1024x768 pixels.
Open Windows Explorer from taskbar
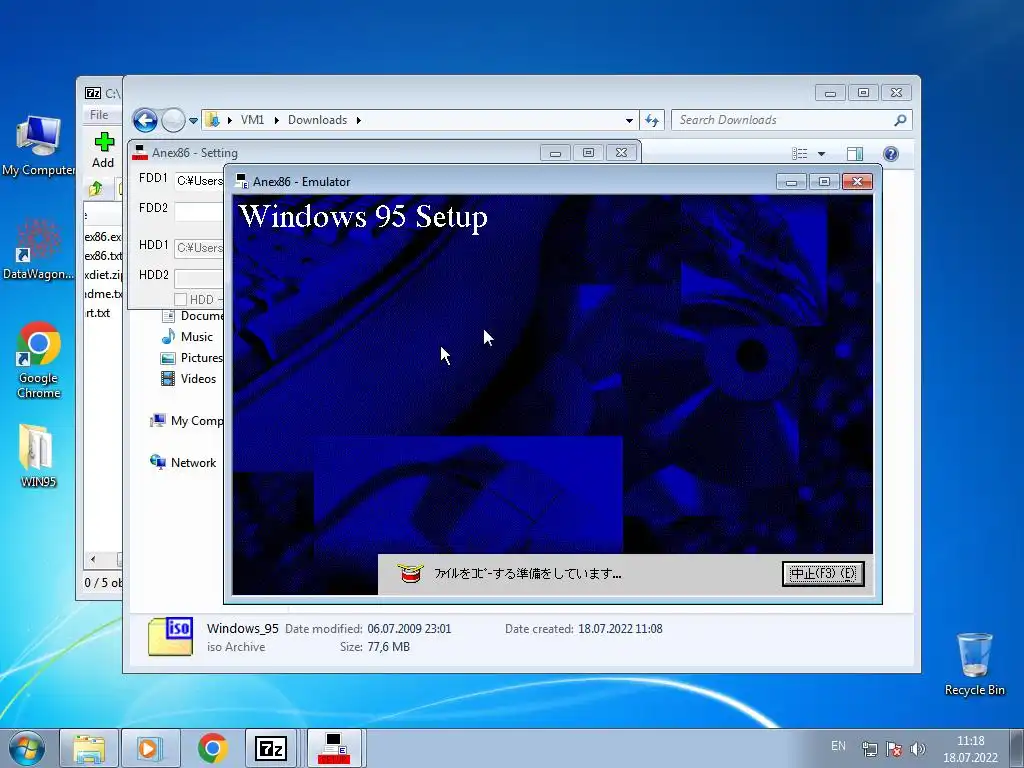coord(89,748)
